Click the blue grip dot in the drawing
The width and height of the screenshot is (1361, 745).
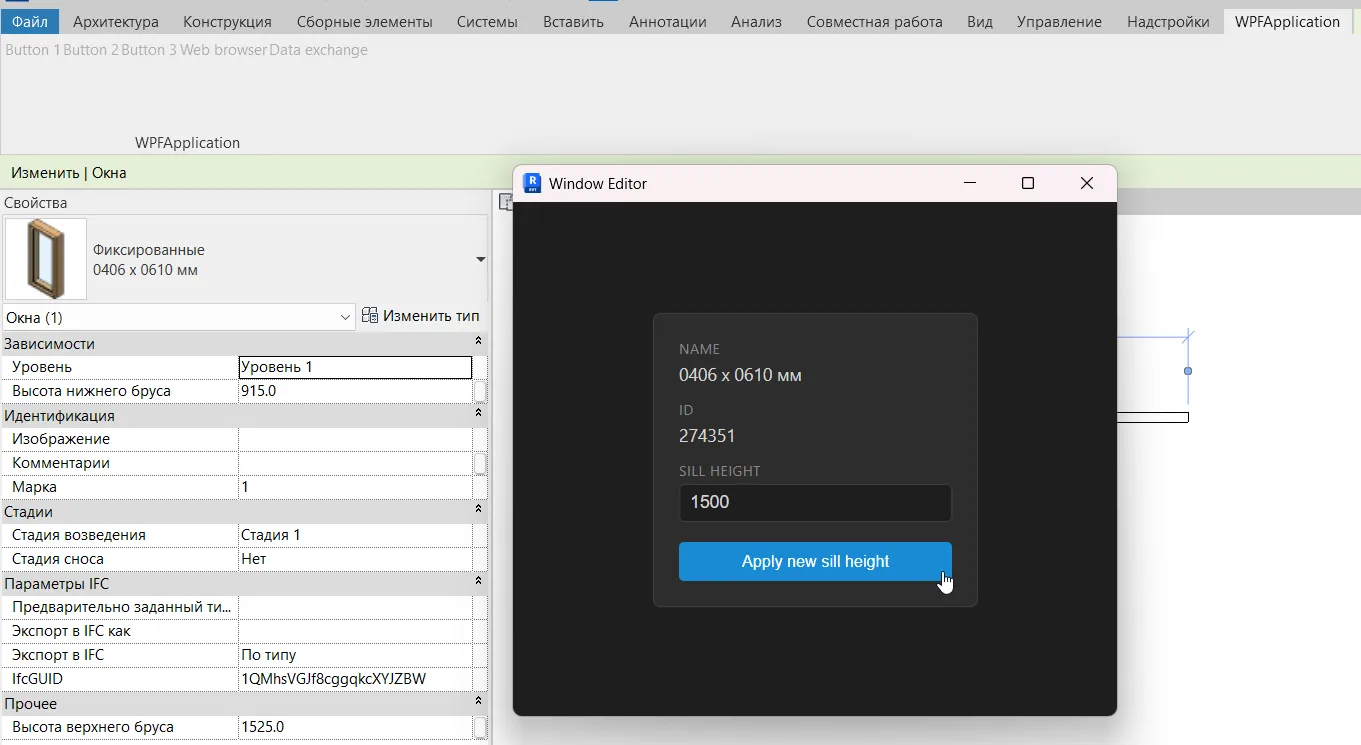tap(1188, 371)
